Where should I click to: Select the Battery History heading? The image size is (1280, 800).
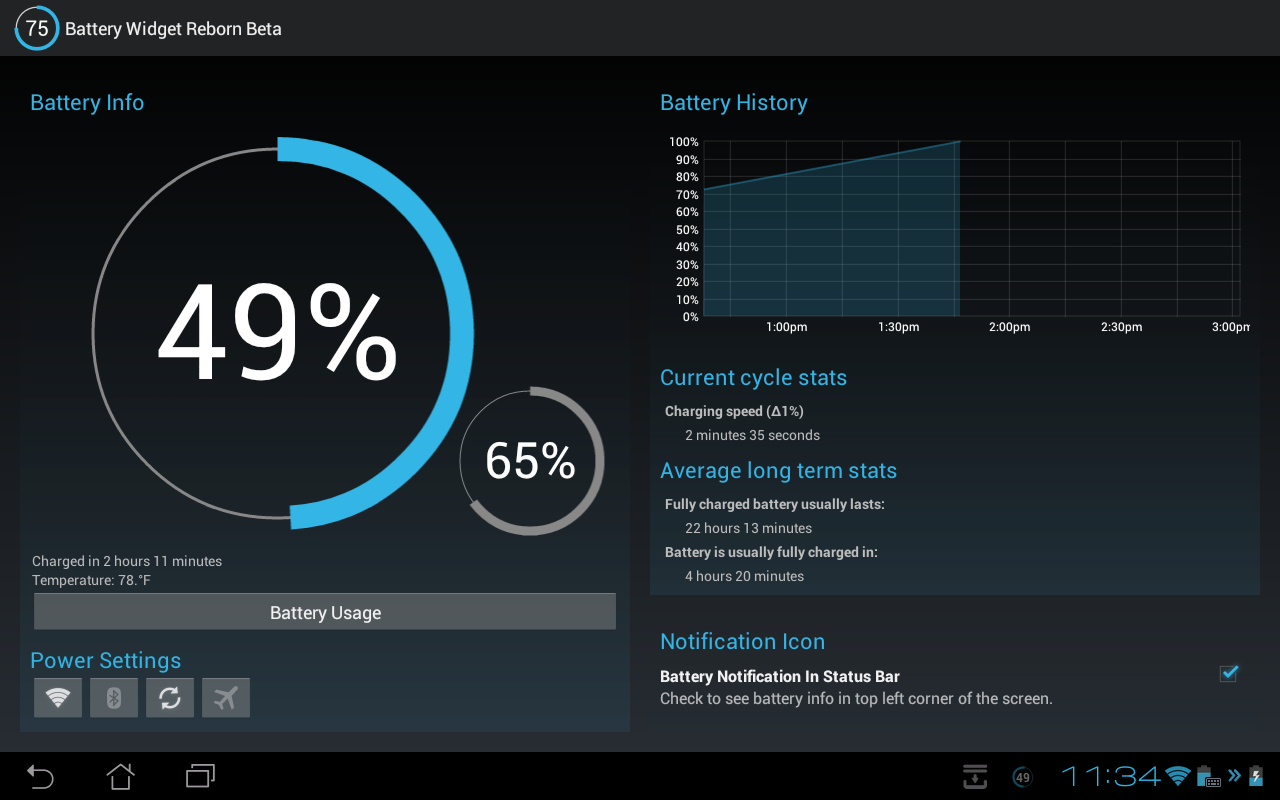(x=734, y=103)
